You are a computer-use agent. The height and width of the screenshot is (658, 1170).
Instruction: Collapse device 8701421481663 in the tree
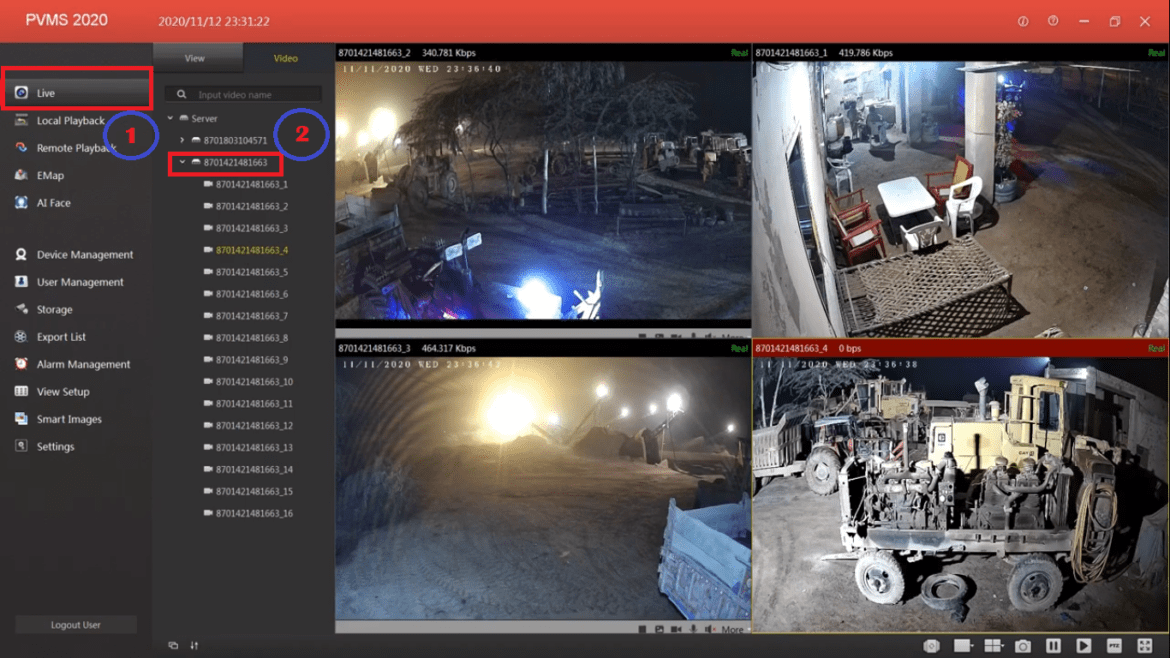pyautogui.click(x=181, y=161)
